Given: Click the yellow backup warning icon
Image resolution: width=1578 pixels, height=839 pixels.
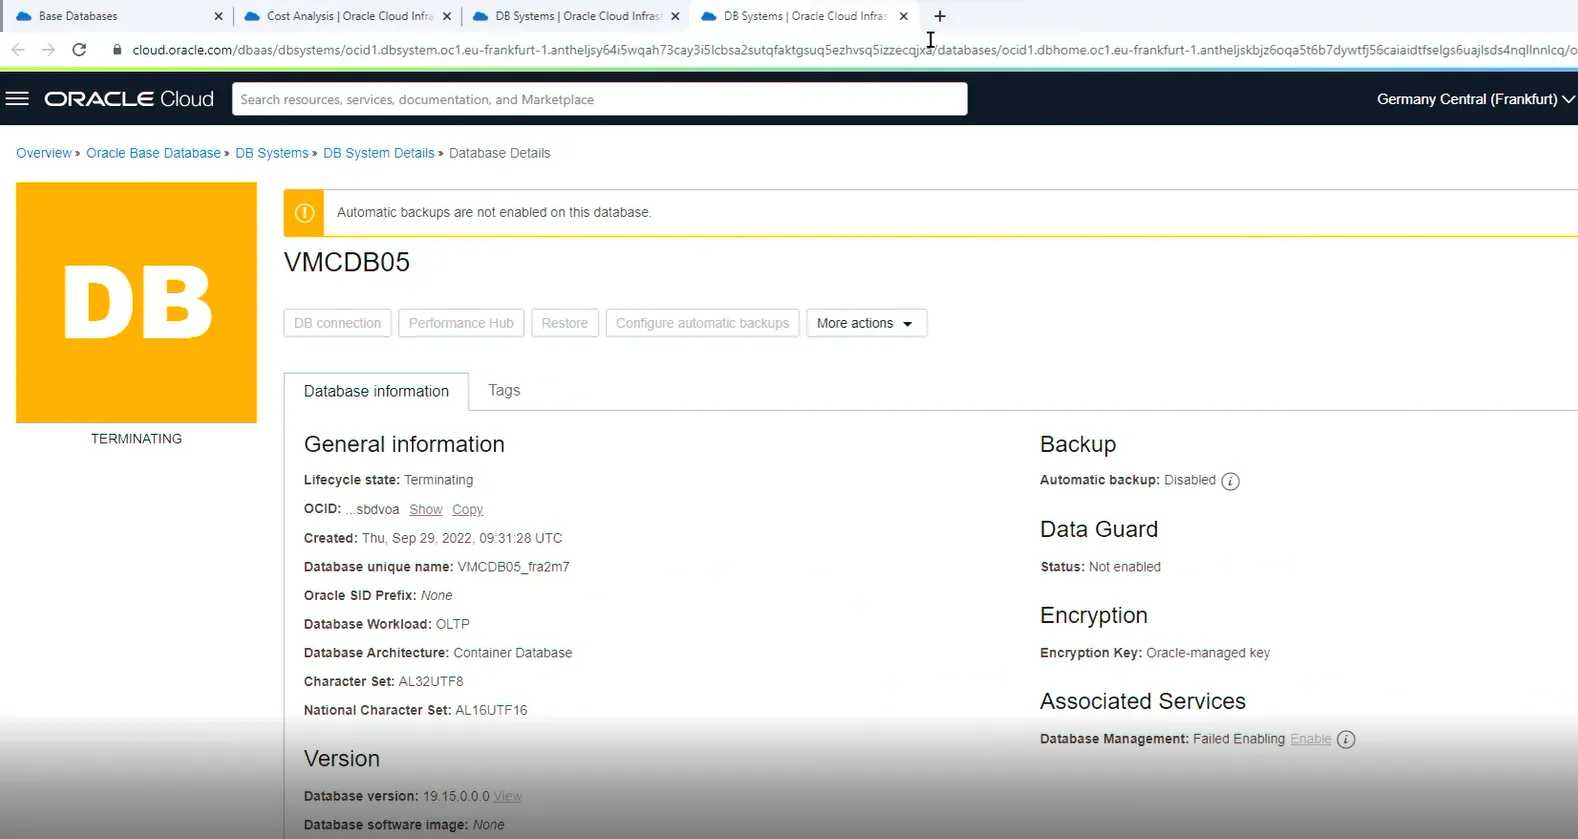Looking at the screenshot, I should [304, 212].
